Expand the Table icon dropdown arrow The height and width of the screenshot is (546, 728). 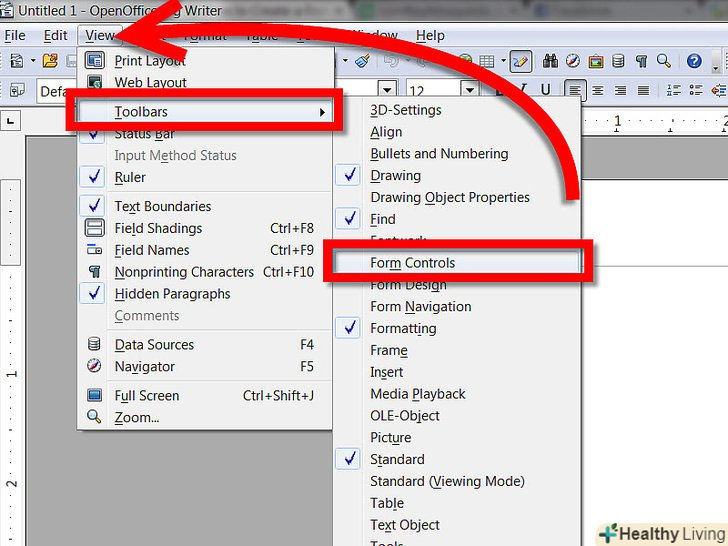tap(504, 61)
